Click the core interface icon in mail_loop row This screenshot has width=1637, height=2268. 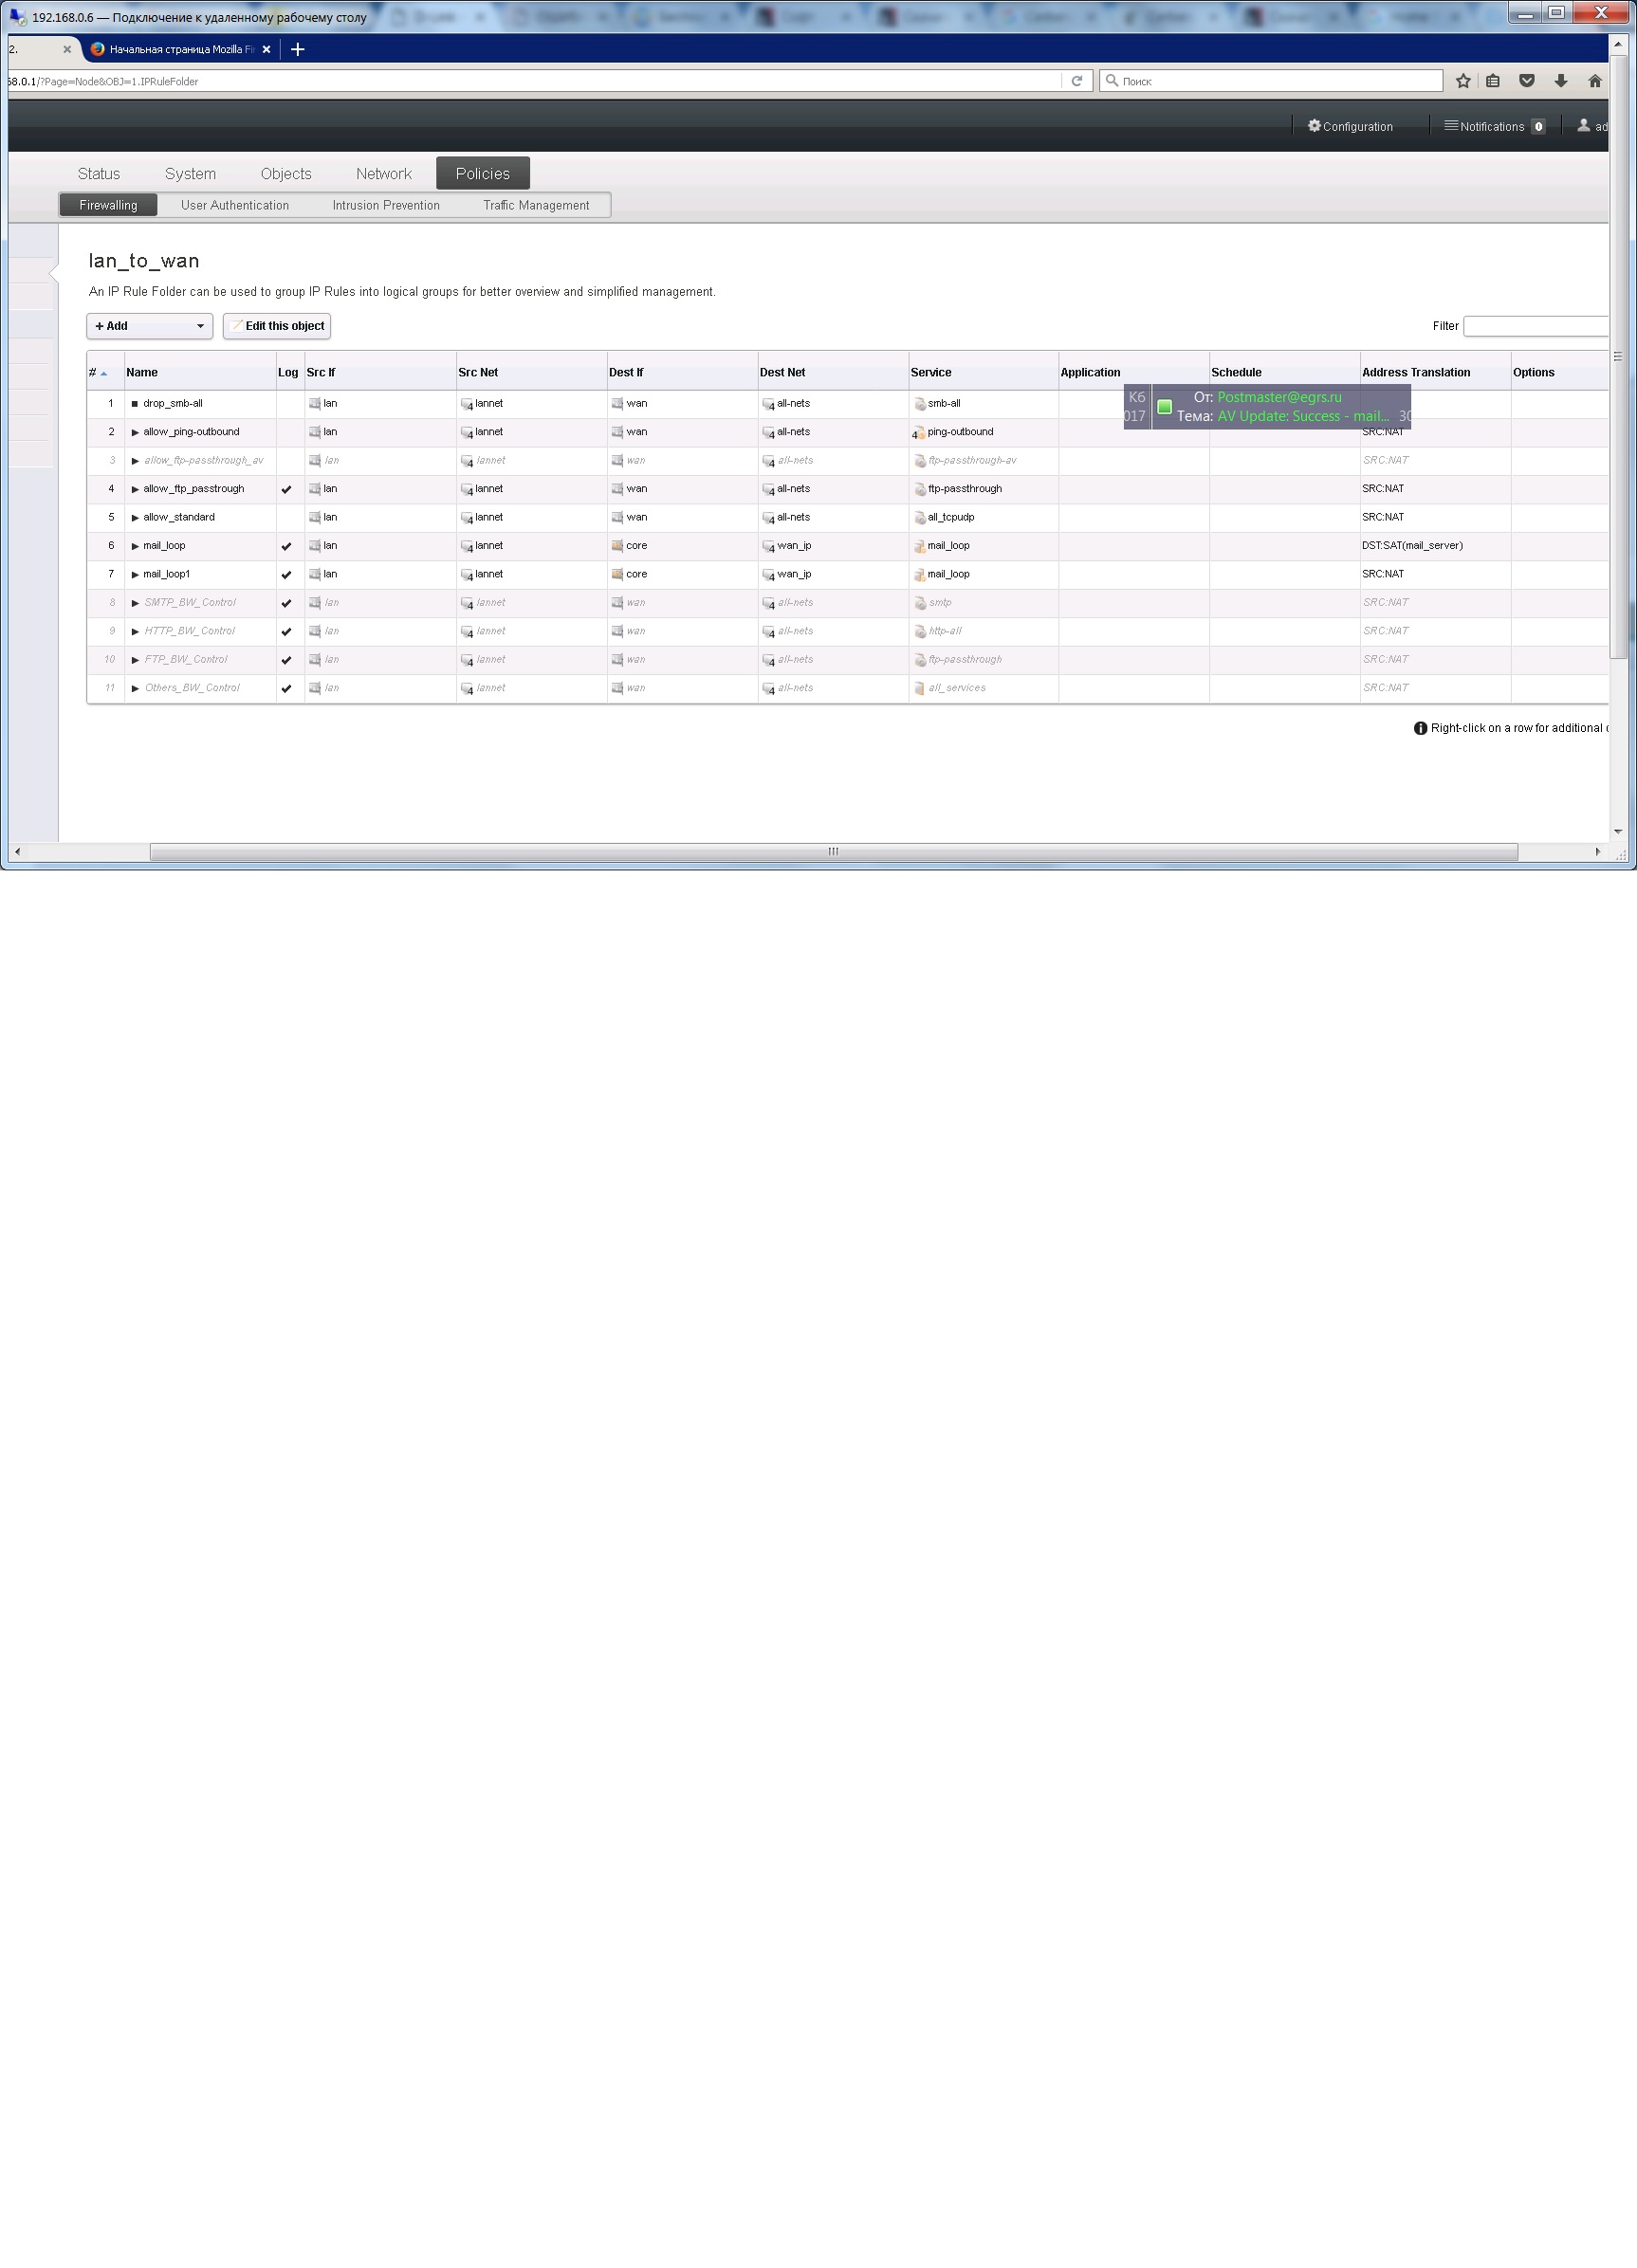point(617,546)
